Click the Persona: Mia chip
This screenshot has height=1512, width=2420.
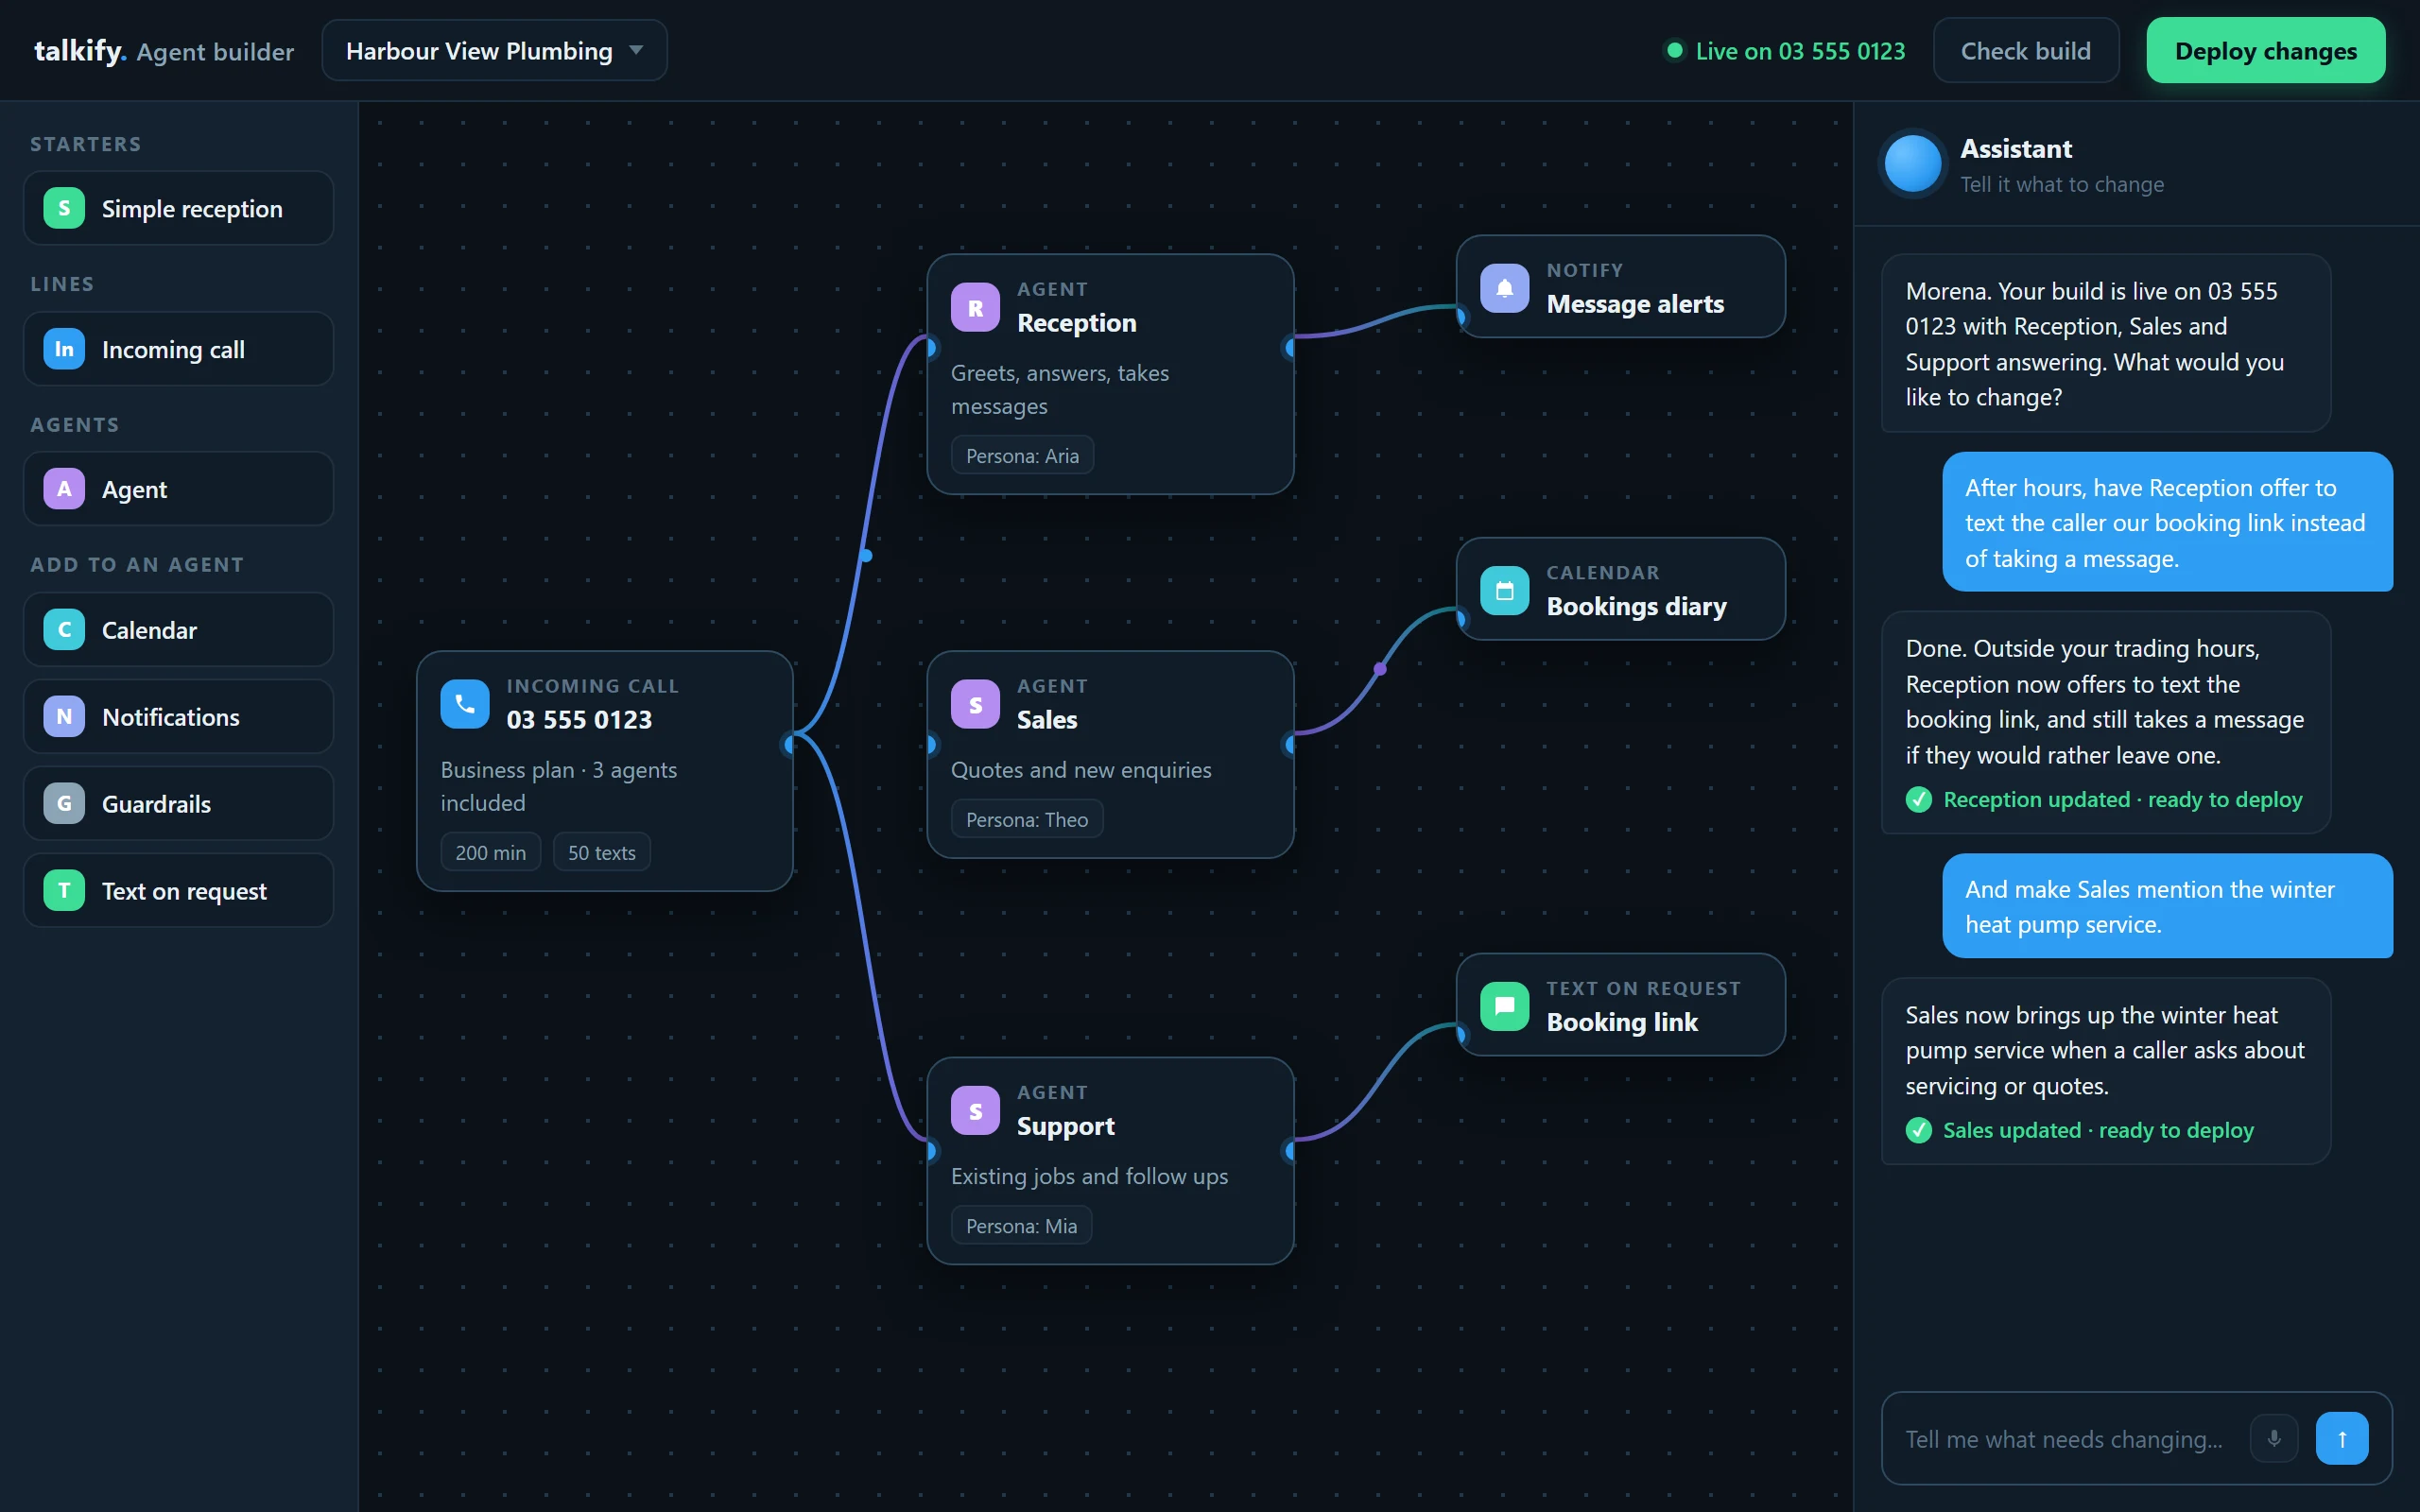pyautogui.click(x=1022, y=1226)
